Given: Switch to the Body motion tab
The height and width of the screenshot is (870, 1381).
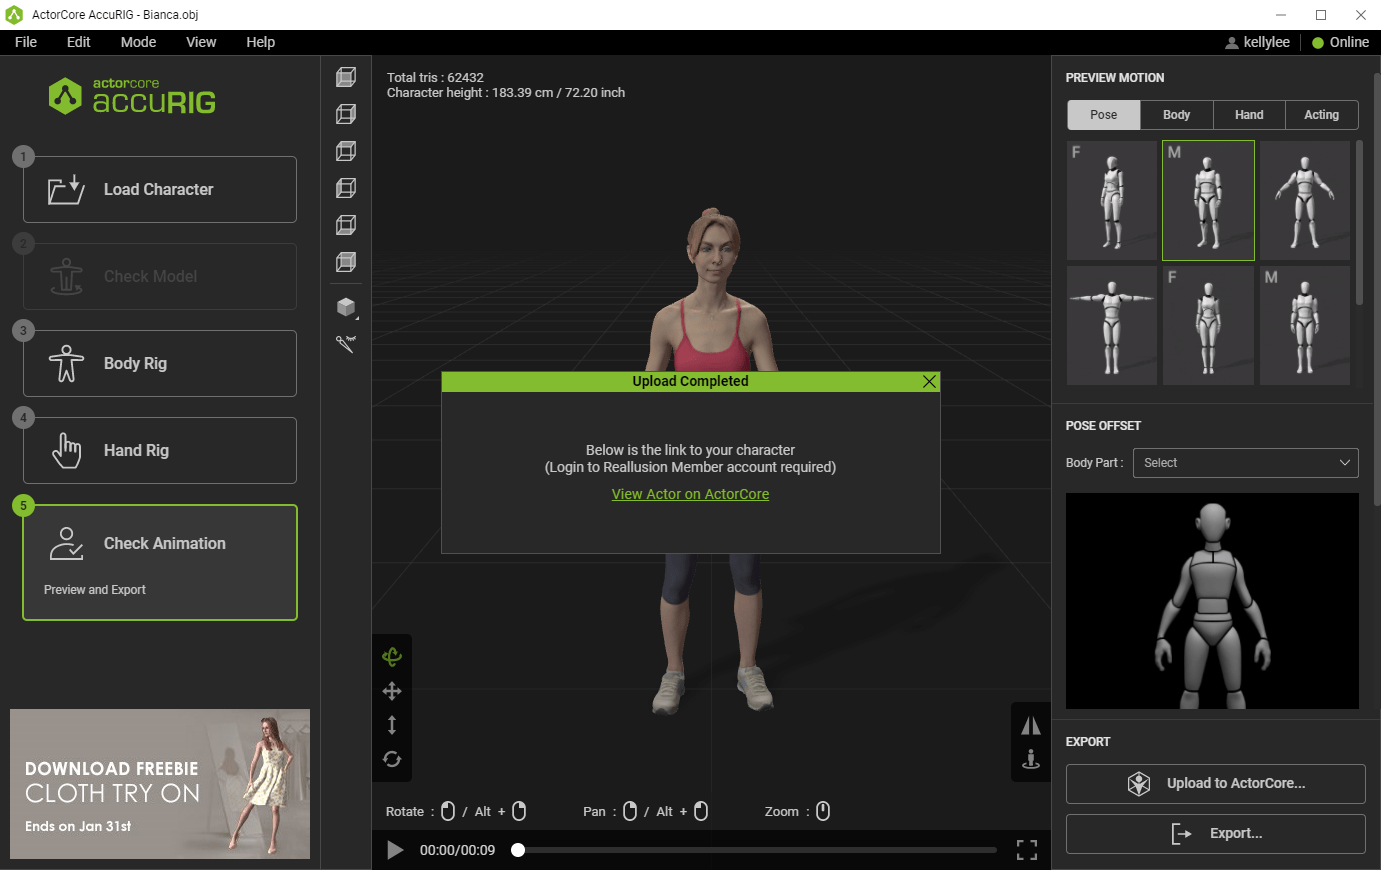Looking at the screenshot, I should click(1177, 115).
